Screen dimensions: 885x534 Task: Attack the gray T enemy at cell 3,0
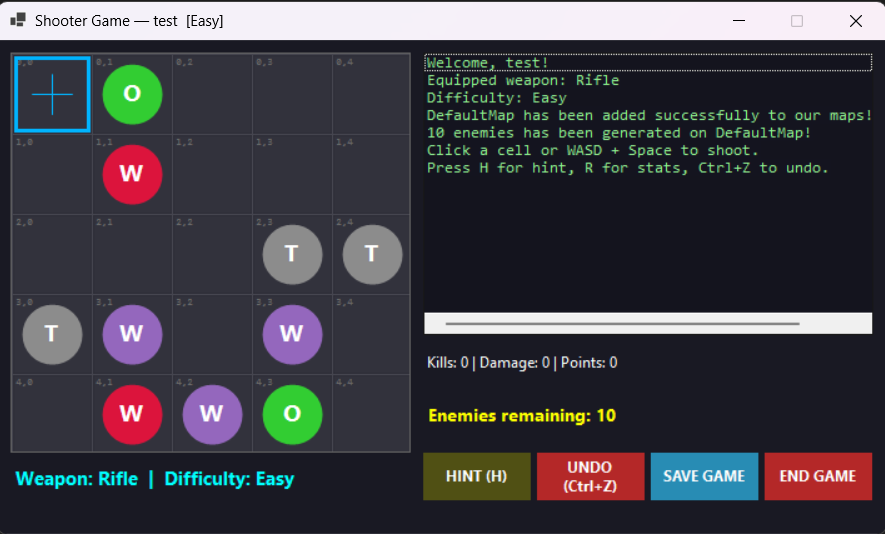point(52,334)
